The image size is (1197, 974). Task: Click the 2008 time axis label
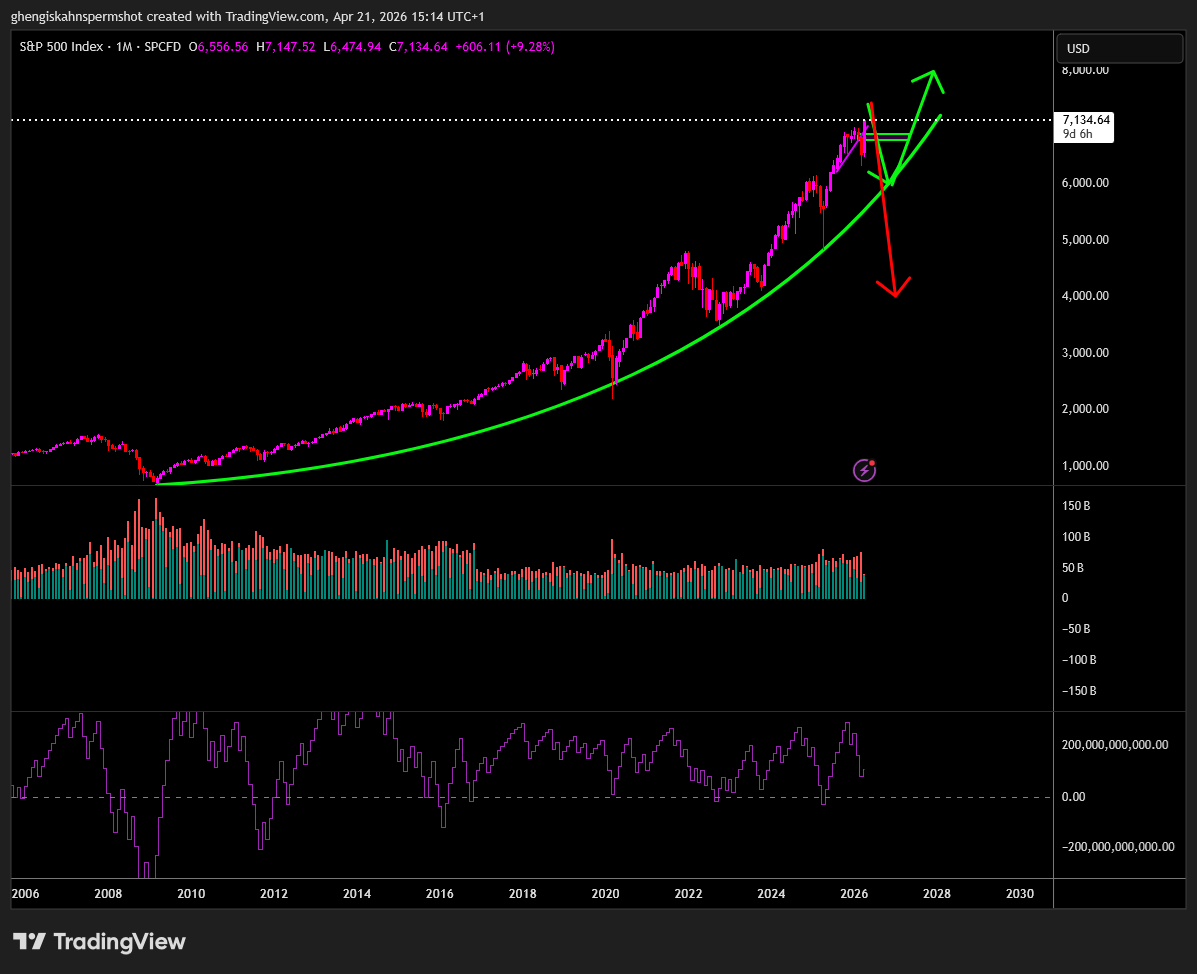point(108,894)
